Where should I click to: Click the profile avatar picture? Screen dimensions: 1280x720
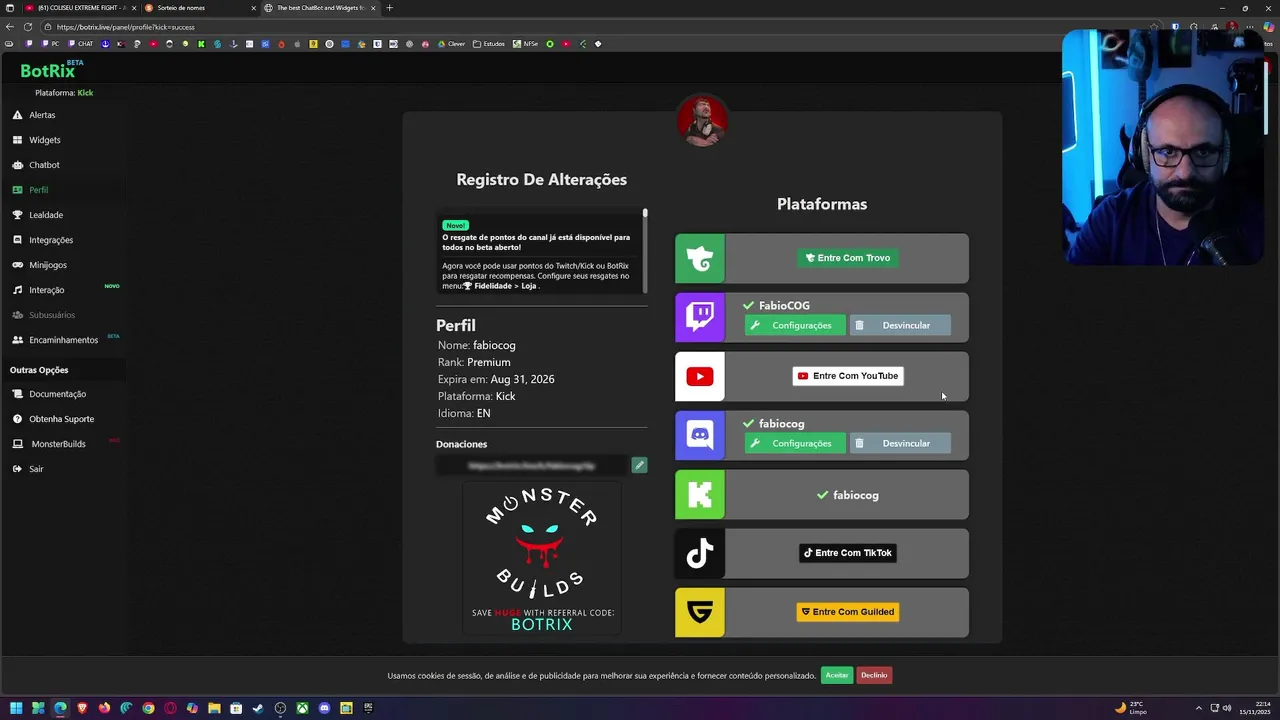point(702,120)
